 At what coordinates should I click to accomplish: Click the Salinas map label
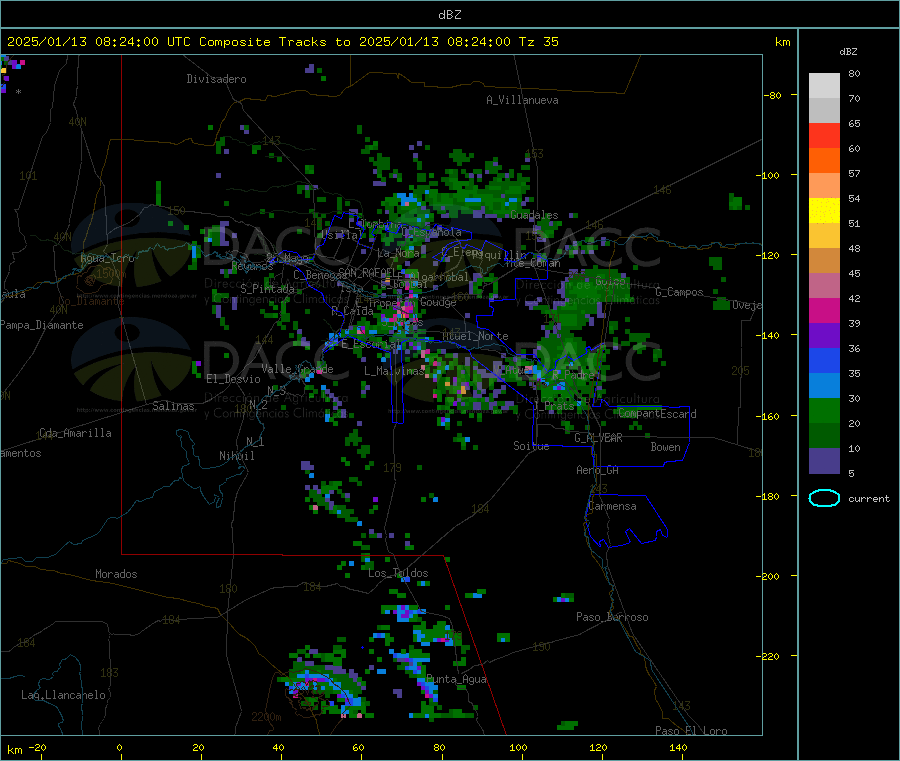tap(173, 406)
